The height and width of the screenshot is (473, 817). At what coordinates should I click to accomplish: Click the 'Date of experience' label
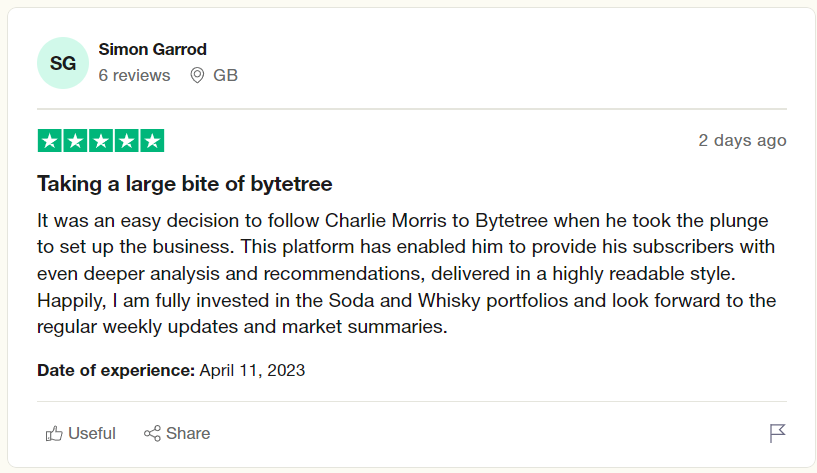click(x=115, y=370)
